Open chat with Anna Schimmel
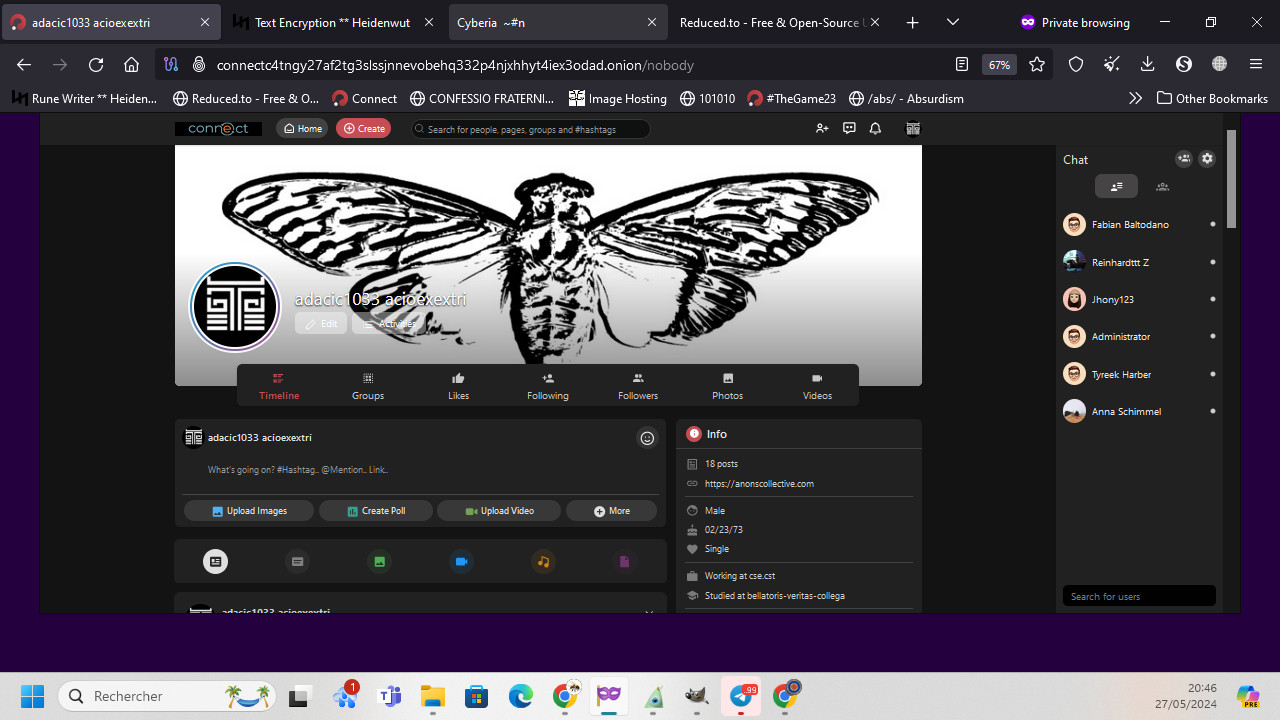 1139,411
